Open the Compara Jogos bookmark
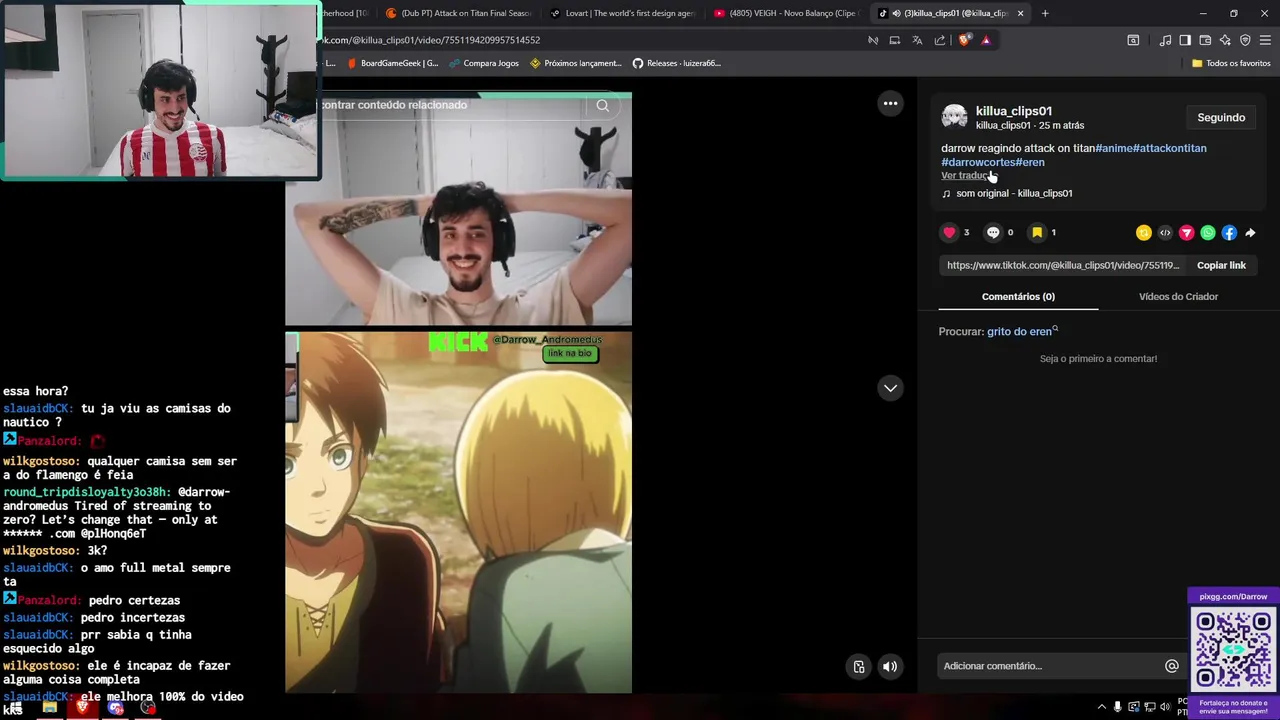 coord(484,63)
